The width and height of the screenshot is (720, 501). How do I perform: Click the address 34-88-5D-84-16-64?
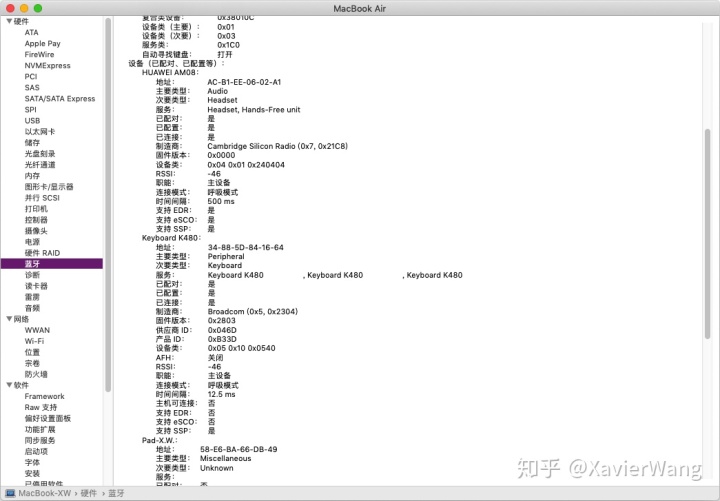246,247
